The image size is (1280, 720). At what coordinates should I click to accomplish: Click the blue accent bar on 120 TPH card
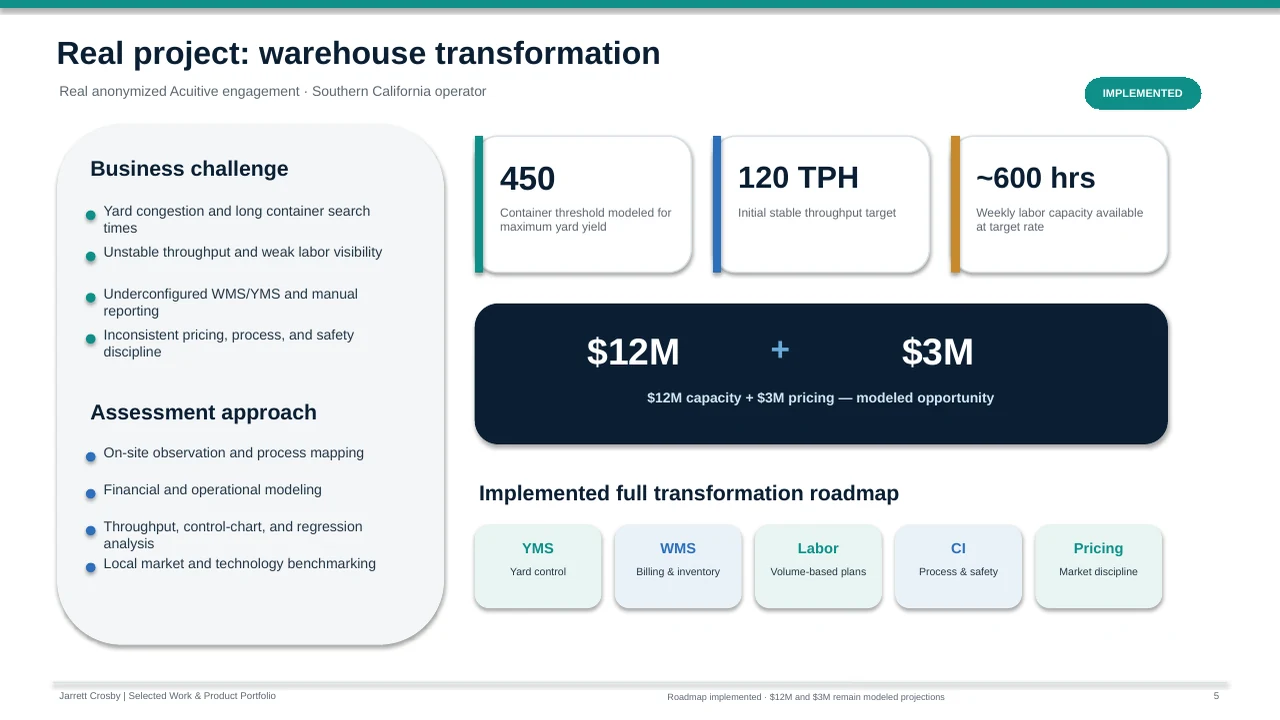coord(717,204)
